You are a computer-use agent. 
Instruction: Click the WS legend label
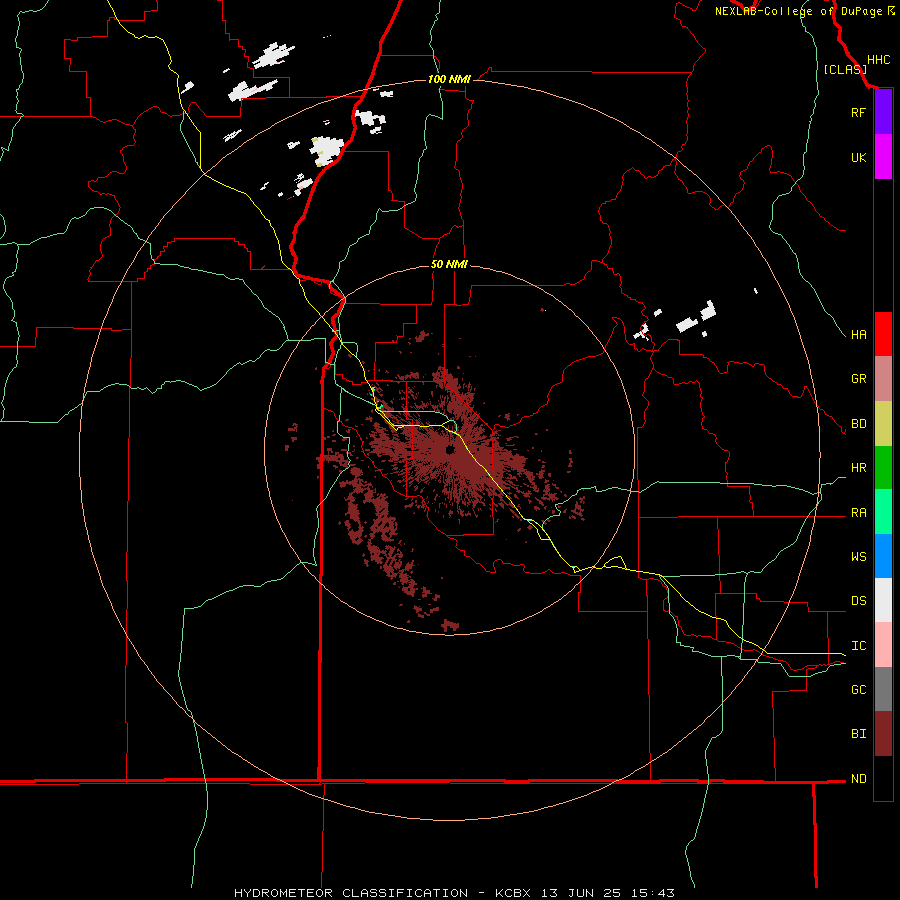point(858,557)
